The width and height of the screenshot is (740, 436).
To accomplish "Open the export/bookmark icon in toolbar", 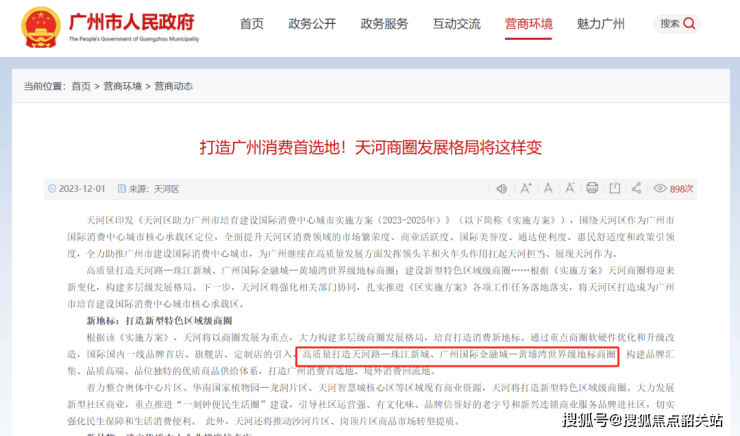I will [x=614, y=188].
